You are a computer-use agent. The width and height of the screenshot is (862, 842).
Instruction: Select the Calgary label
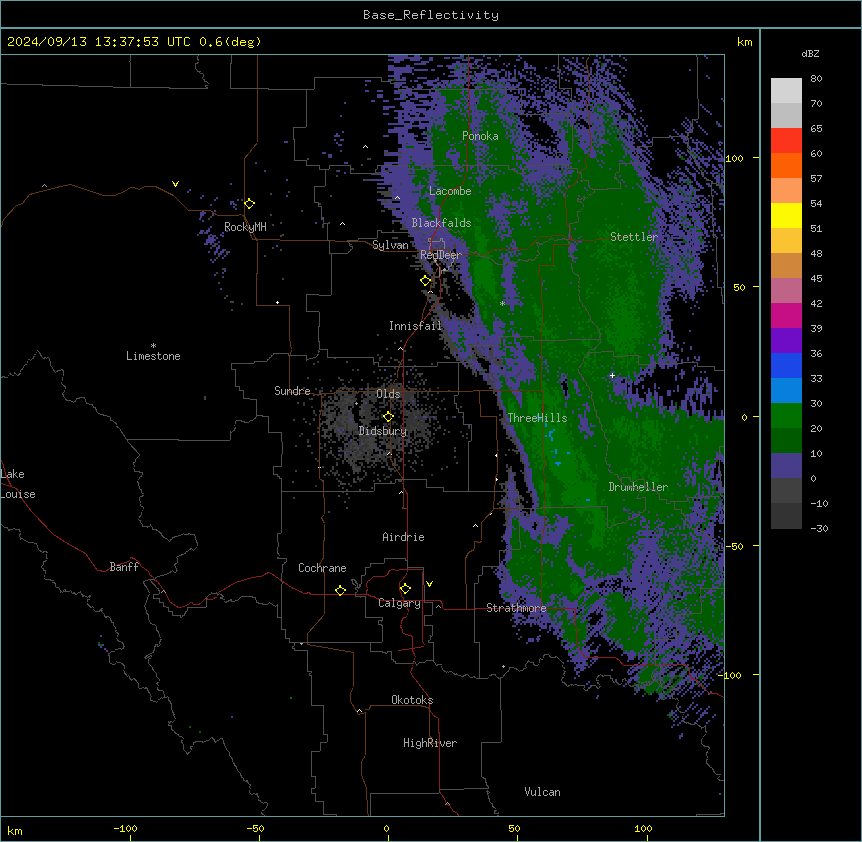click(x=400, y=603)
